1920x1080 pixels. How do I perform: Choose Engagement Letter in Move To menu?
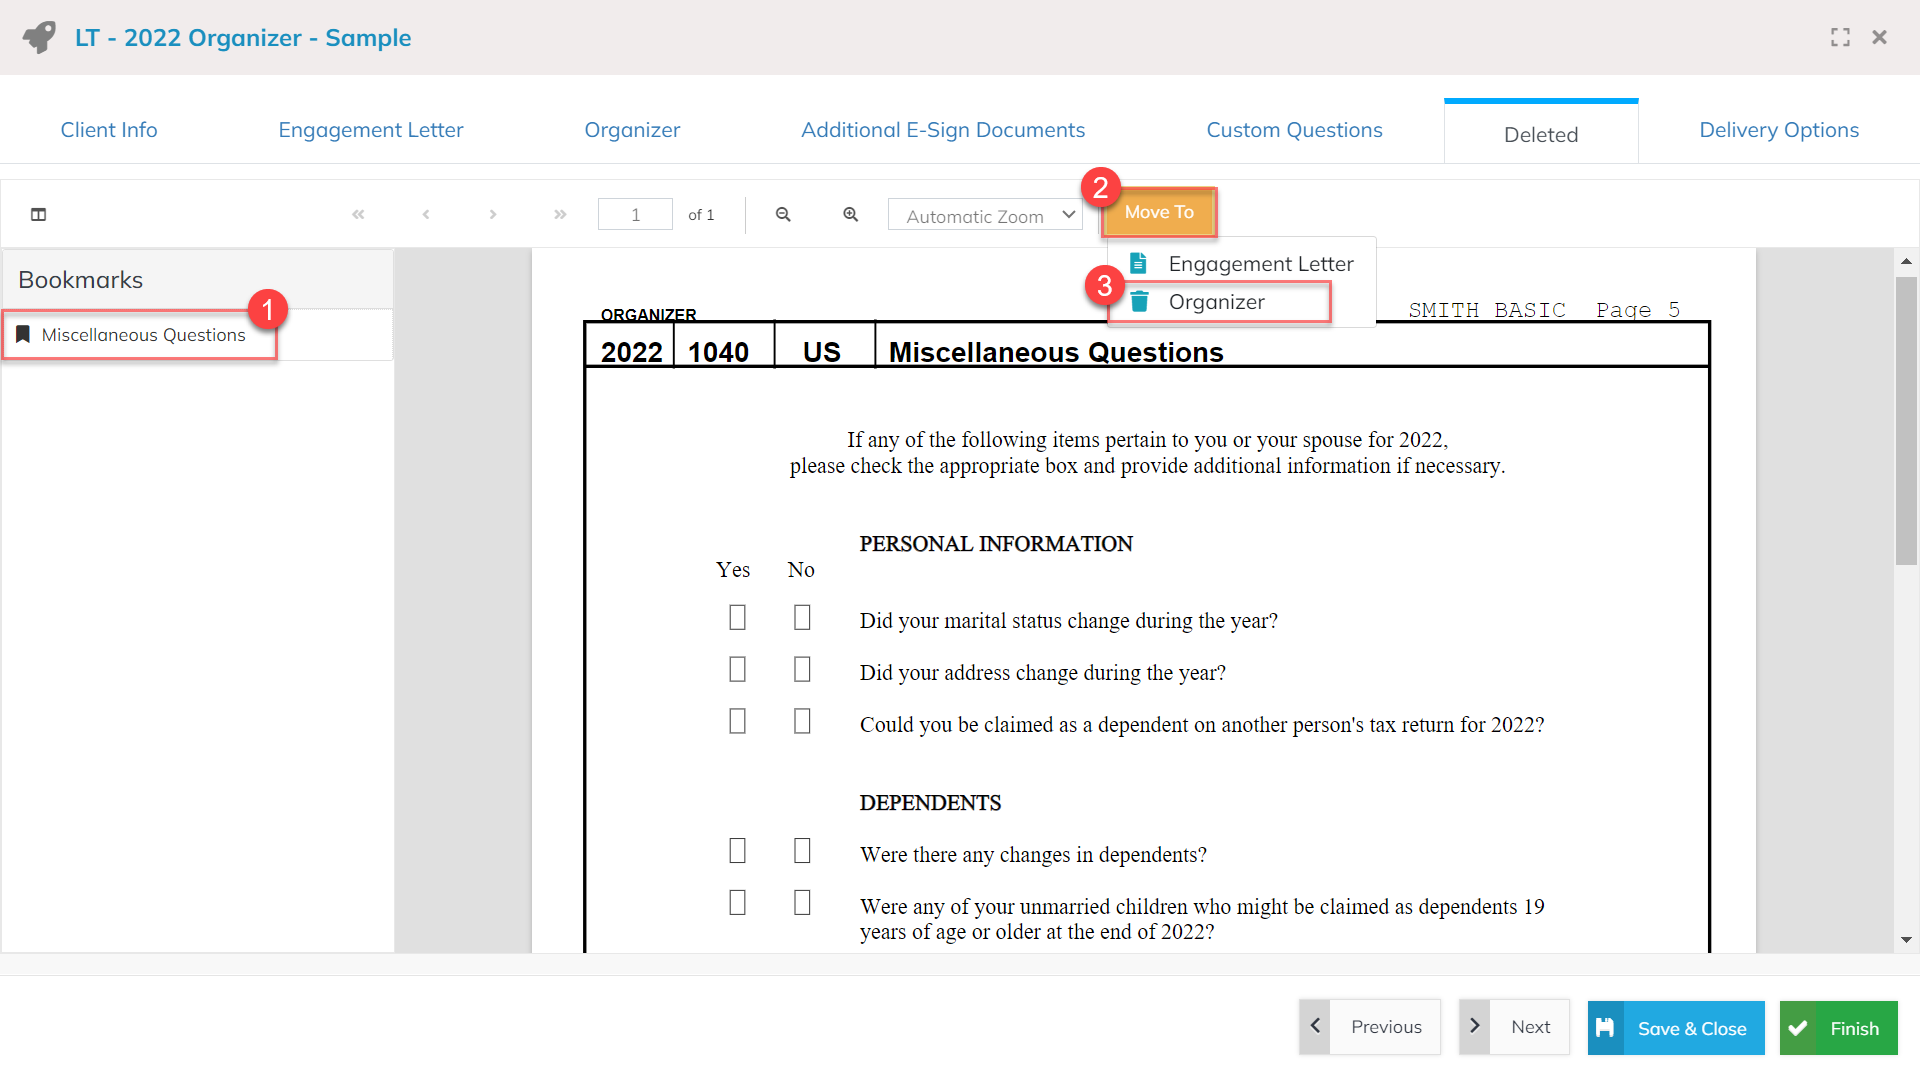pyautogui.click(x=1260, y=264)
